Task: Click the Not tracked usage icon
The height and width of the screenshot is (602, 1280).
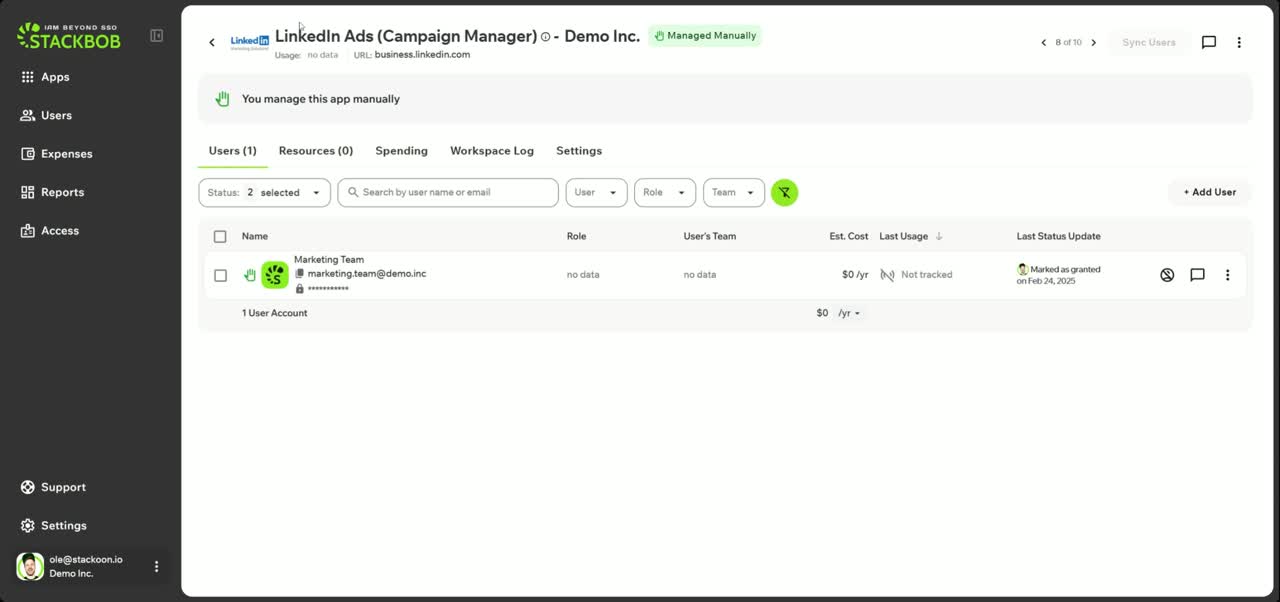Action: pos(887,275)
